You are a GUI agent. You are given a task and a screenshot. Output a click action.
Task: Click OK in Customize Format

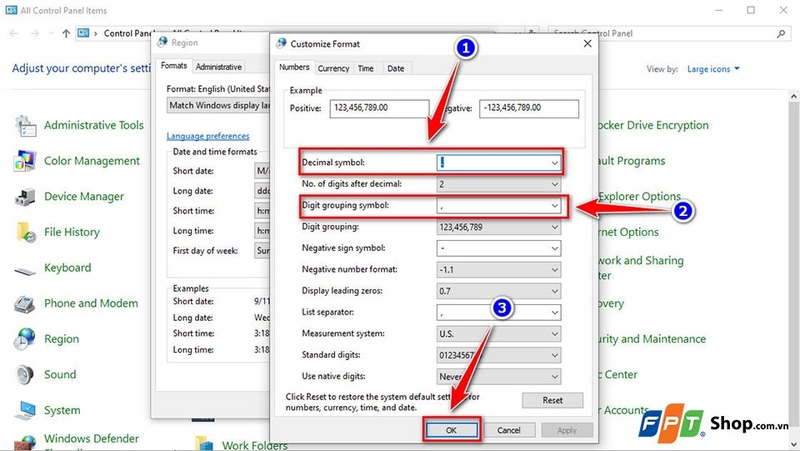(x=452, y=430)
